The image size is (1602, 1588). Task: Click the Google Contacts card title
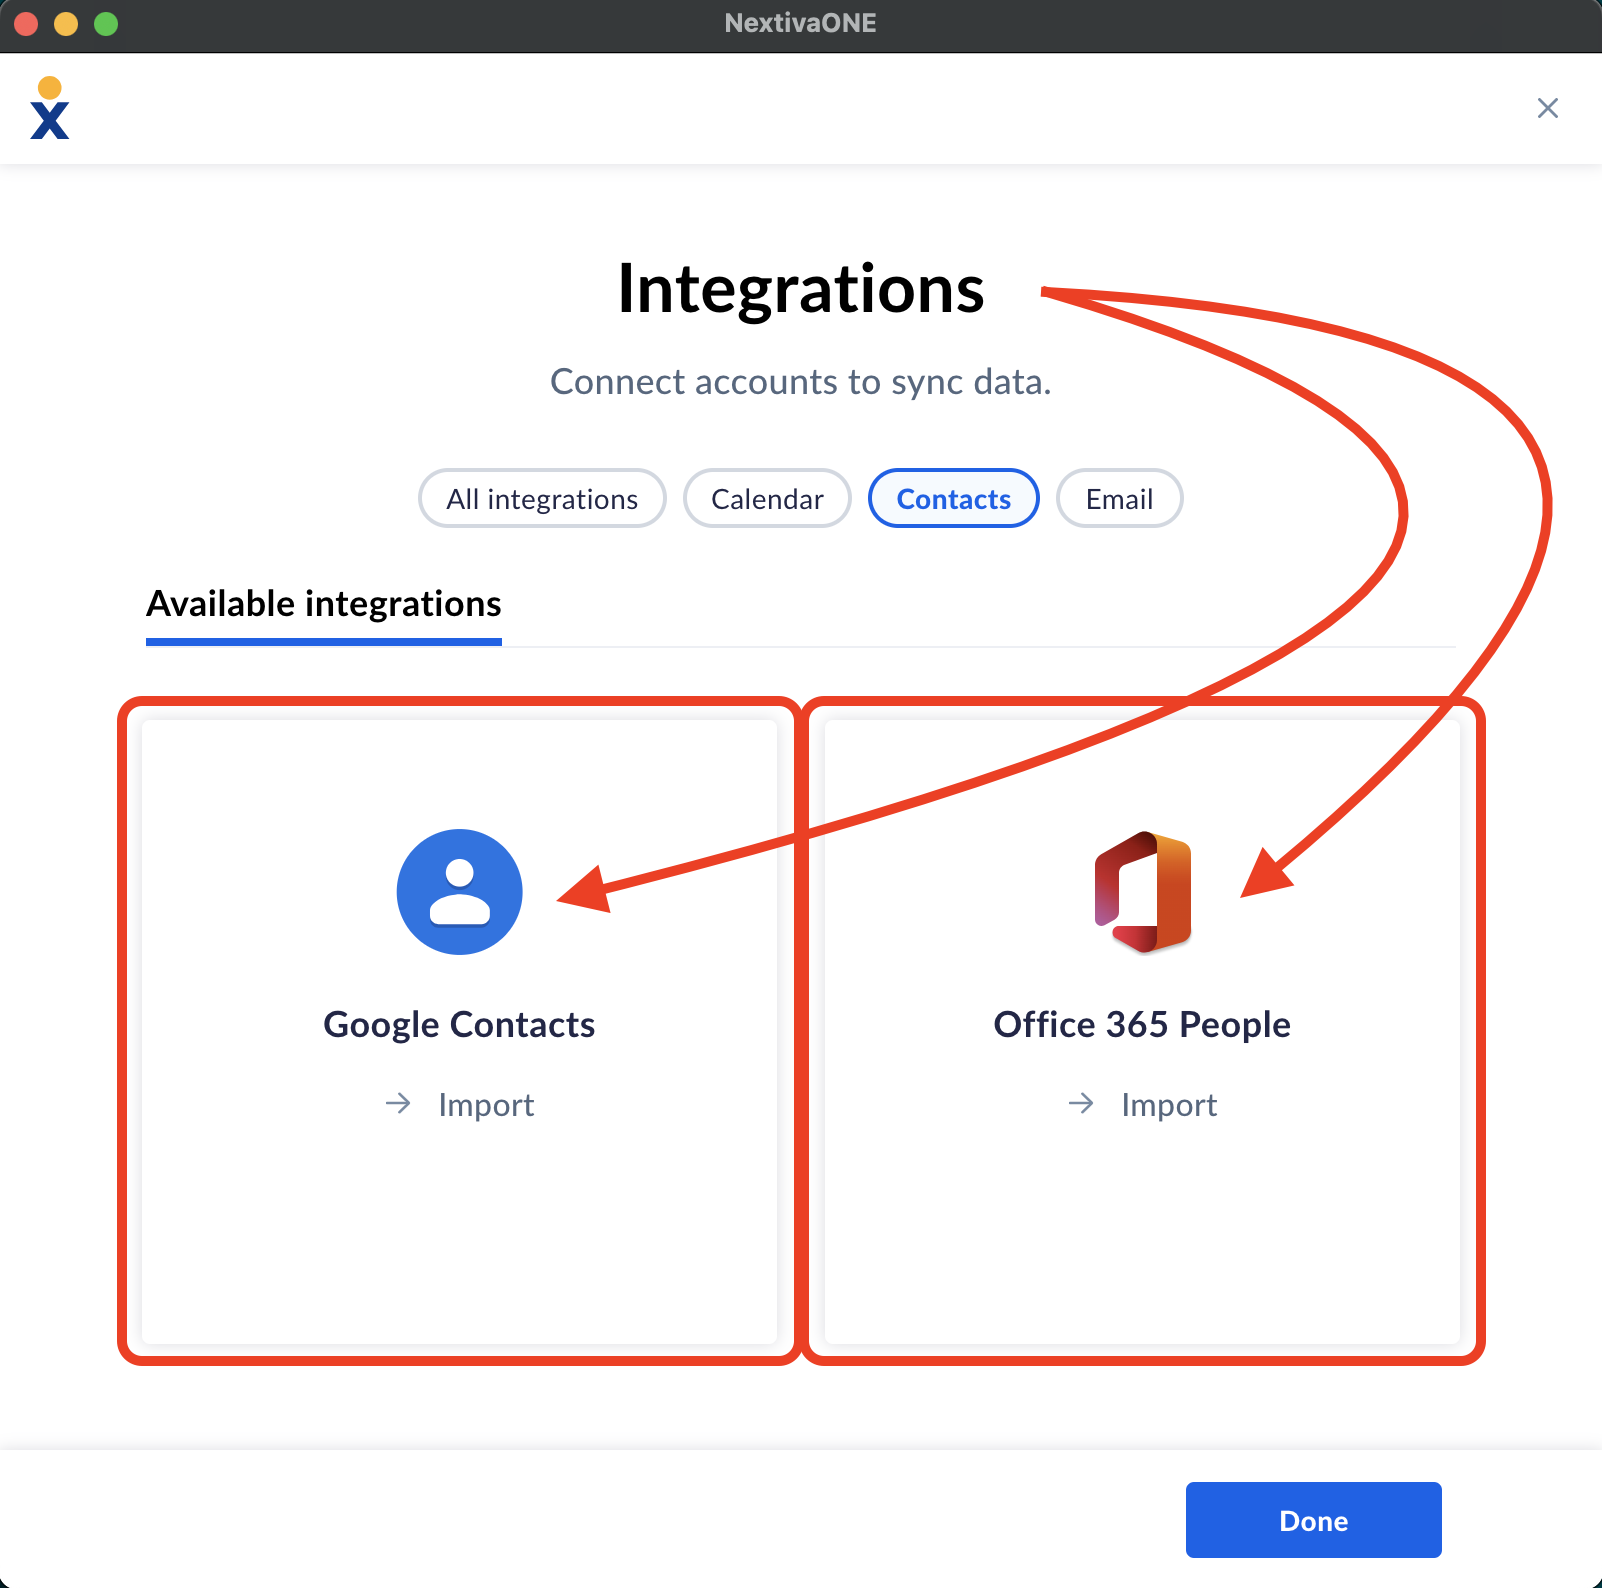(x=460, y=1025)
